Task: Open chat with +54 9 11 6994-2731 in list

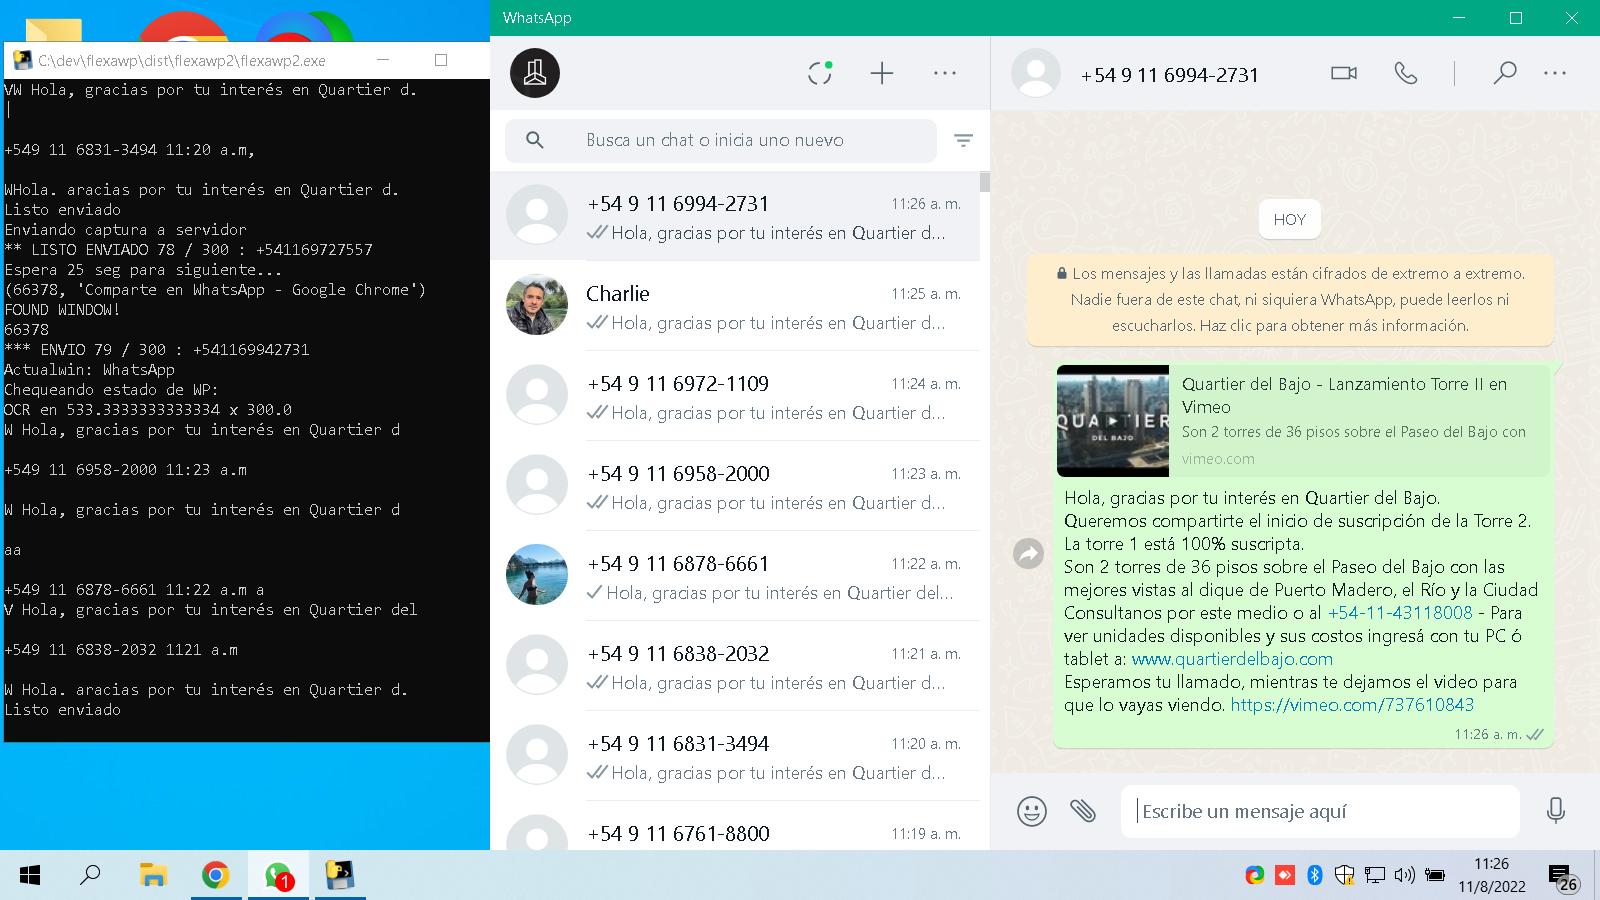Action: (x=735, y=216)
